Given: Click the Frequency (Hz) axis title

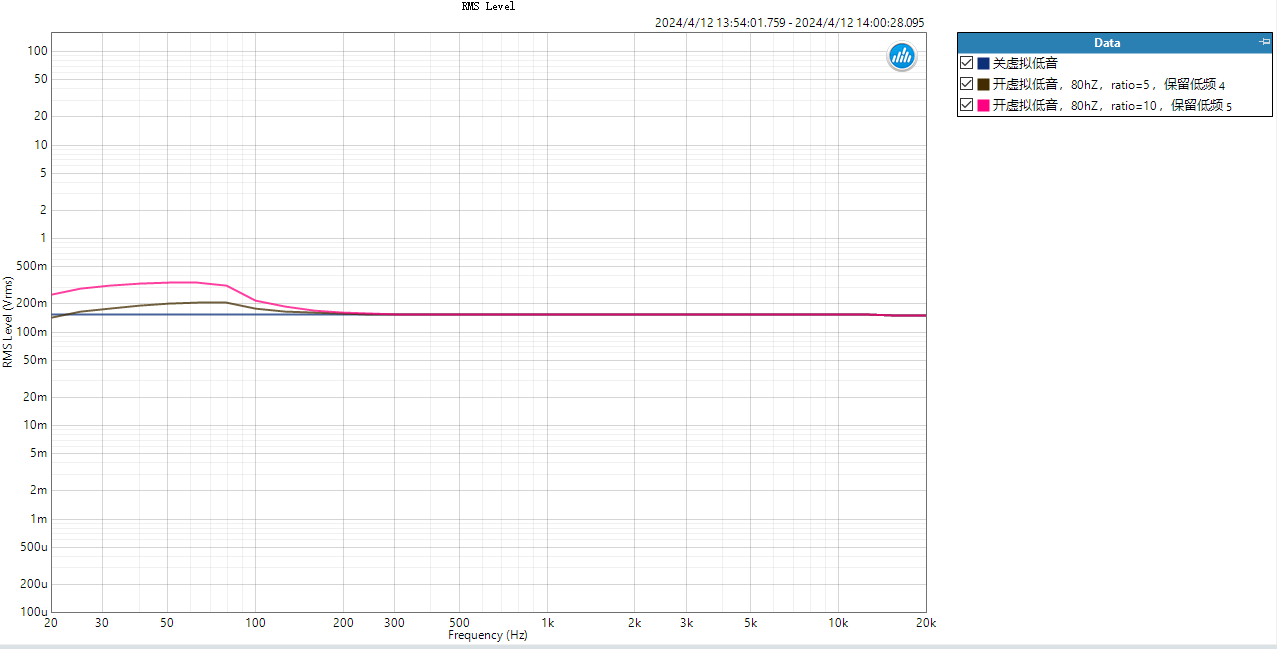Looking at the screenshot, I should [488, 635].
